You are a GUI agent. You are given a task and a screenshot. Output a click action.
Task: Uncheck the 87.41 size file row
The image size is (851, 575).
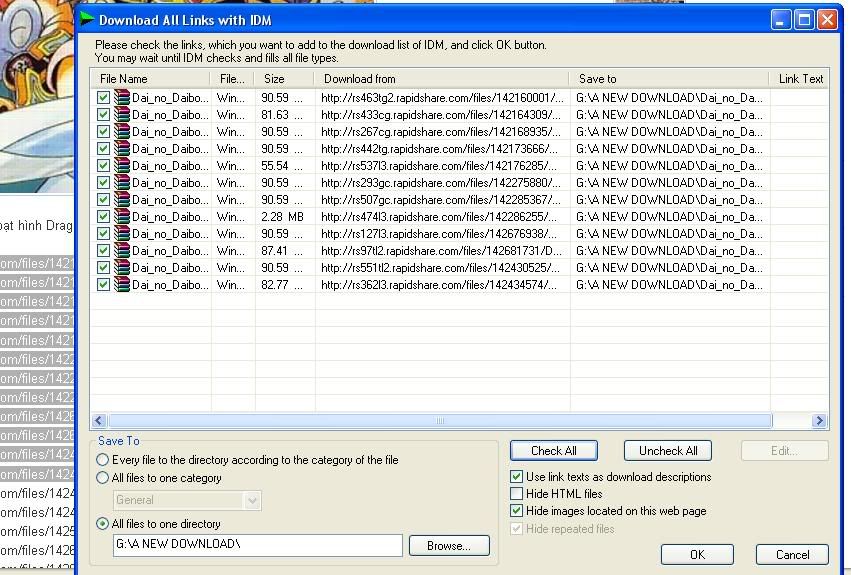(103, 250)
